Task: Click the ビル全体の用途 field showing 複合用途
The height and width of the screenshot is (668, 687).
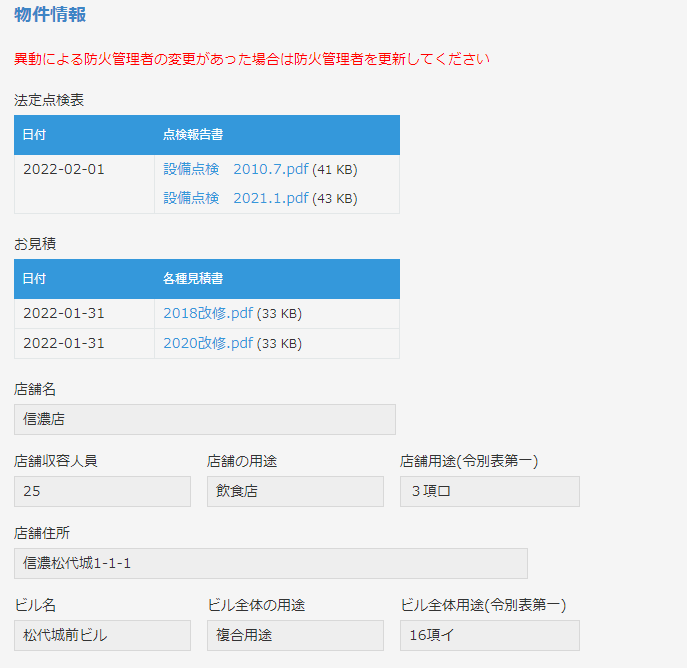Action: point(295,635)
